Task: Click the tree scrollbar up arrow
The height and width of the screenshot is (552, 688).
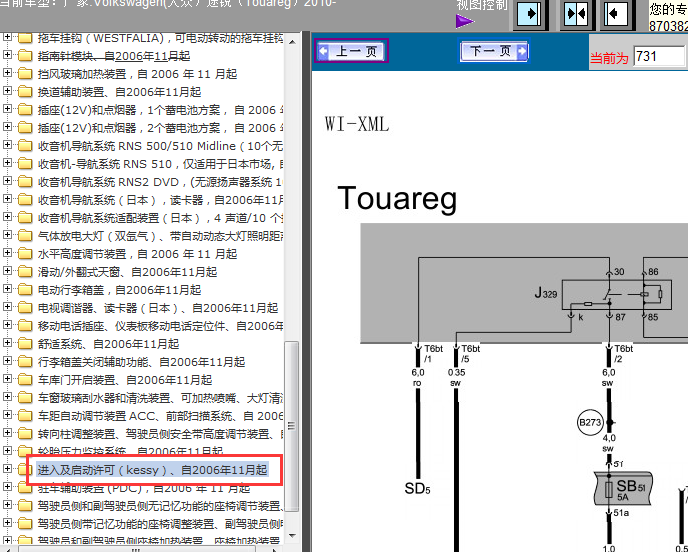Action: tap(292, 42)
